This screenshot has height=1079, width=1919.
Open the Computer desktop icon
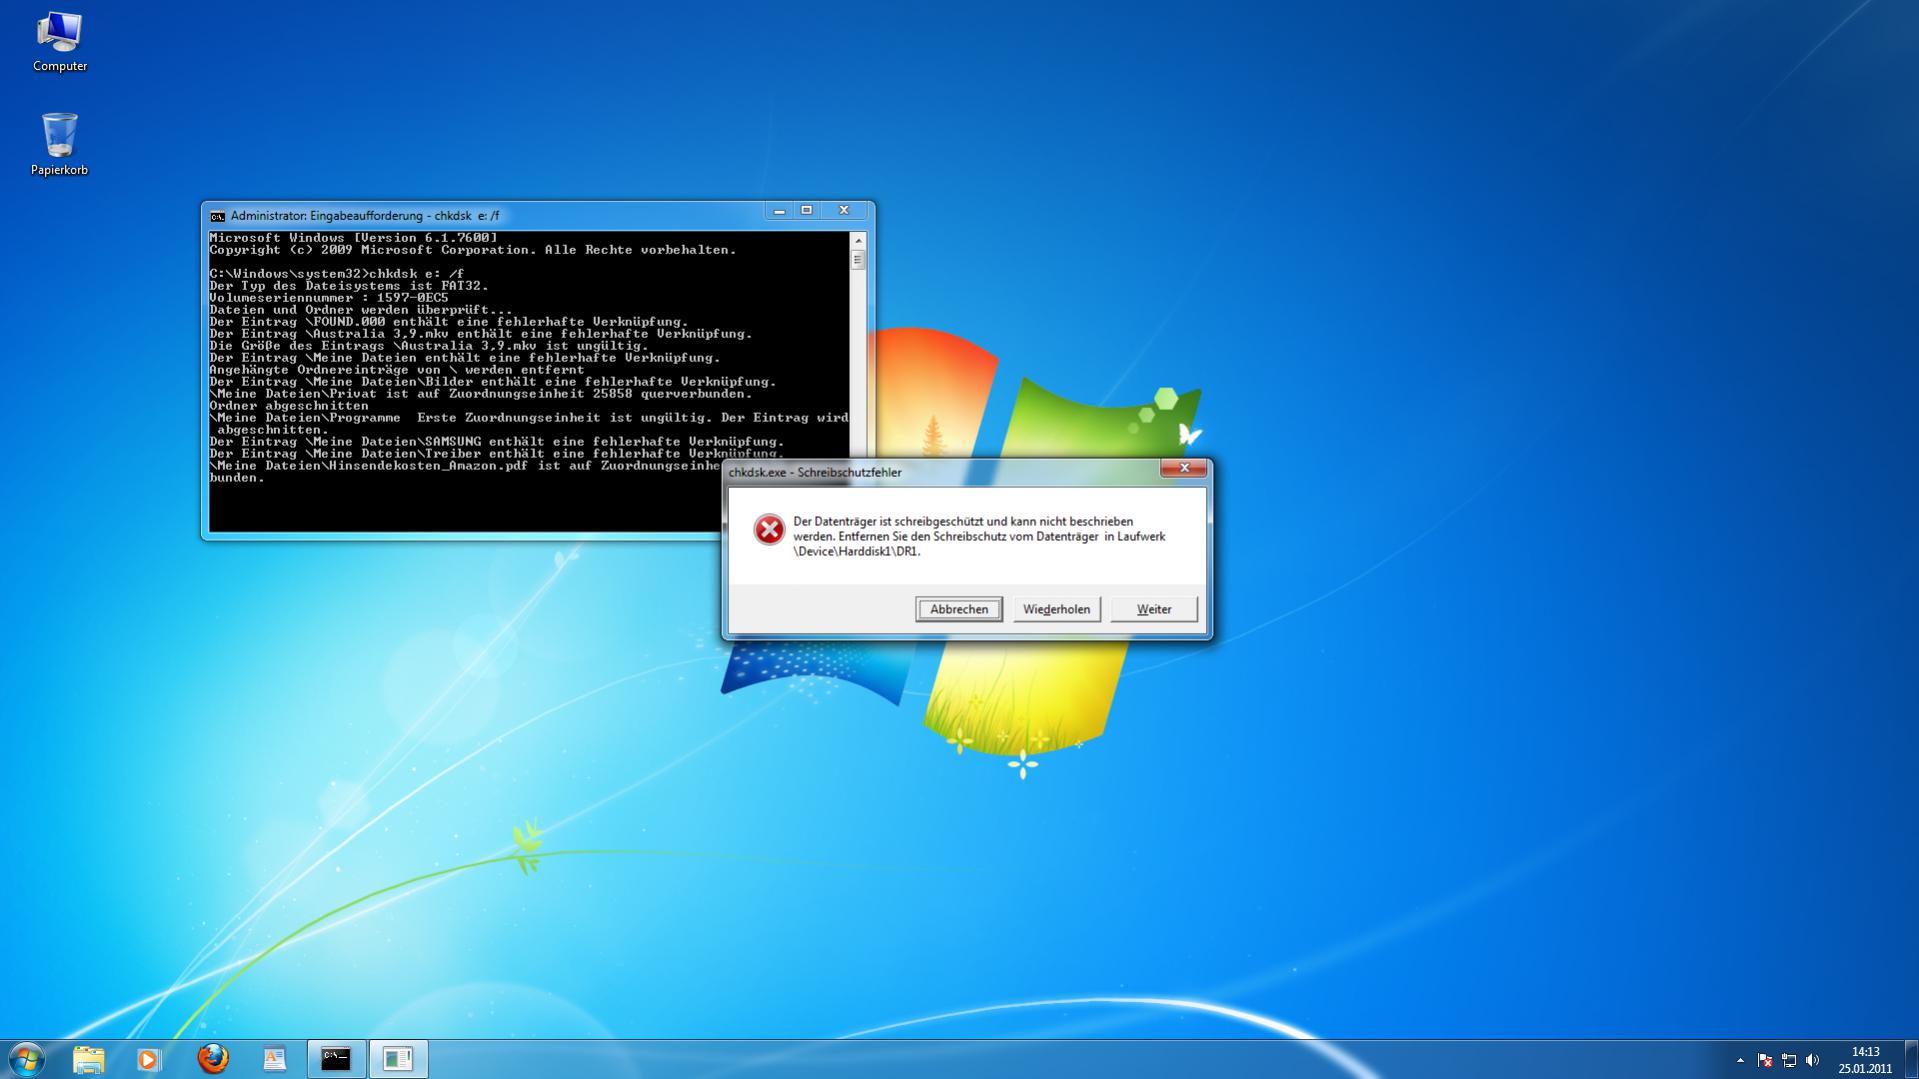click(x=59, y=42)
